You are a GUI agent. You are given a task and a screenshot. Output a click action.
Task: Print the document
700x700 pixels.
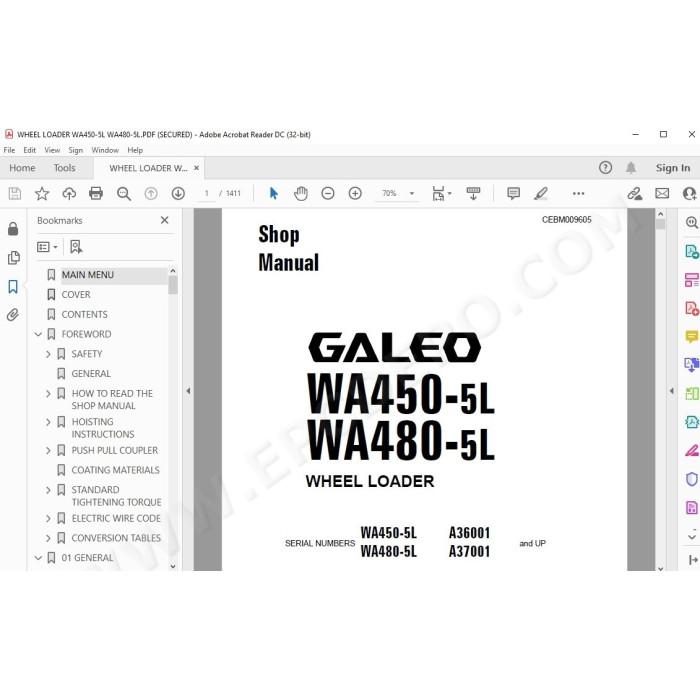(96, 193)
